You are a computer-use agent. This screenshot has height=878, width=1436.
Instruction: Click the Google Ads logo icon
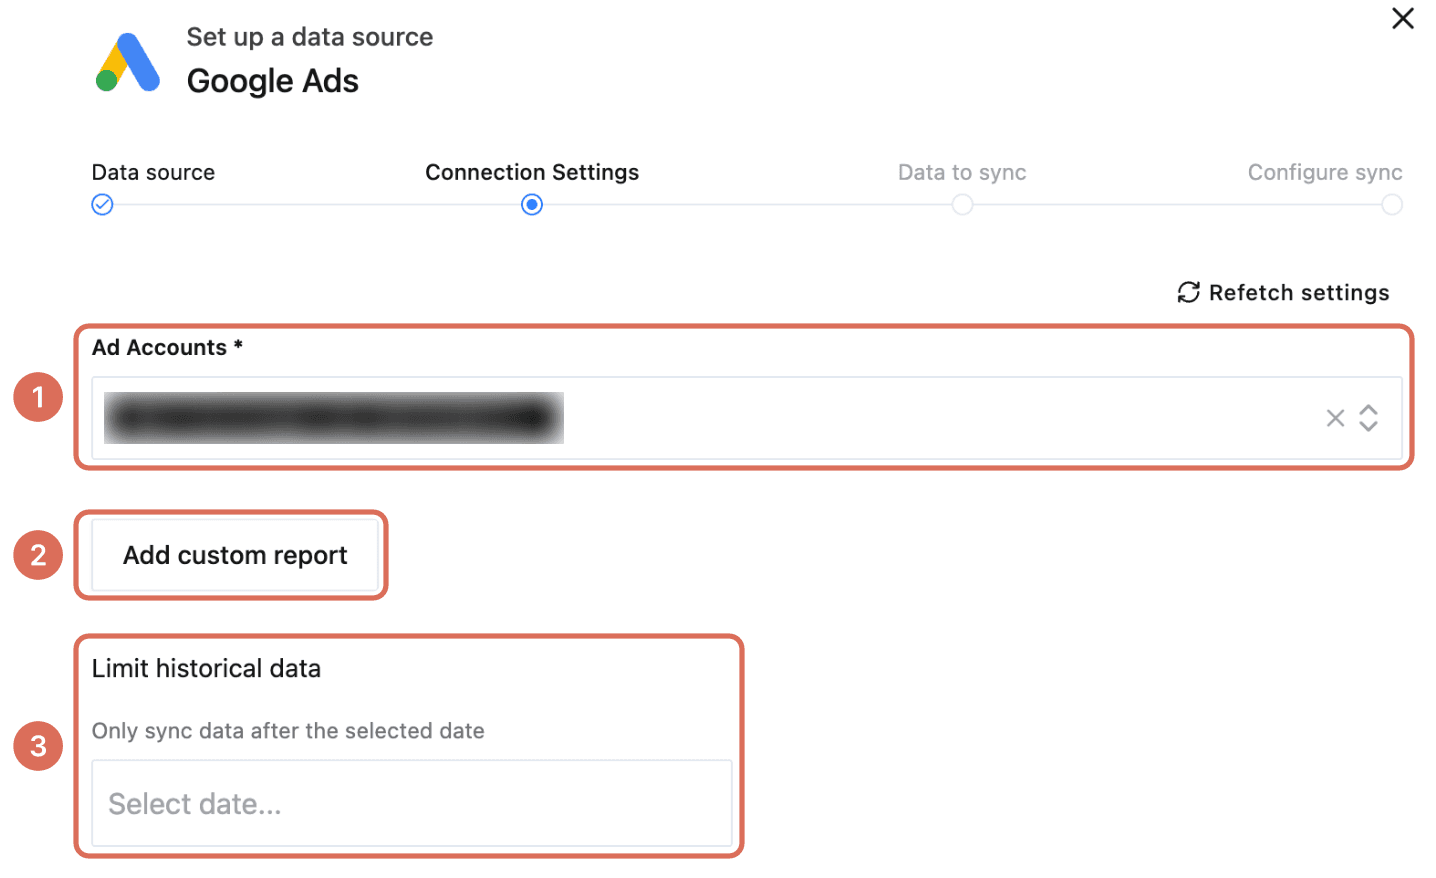(128, 62)
